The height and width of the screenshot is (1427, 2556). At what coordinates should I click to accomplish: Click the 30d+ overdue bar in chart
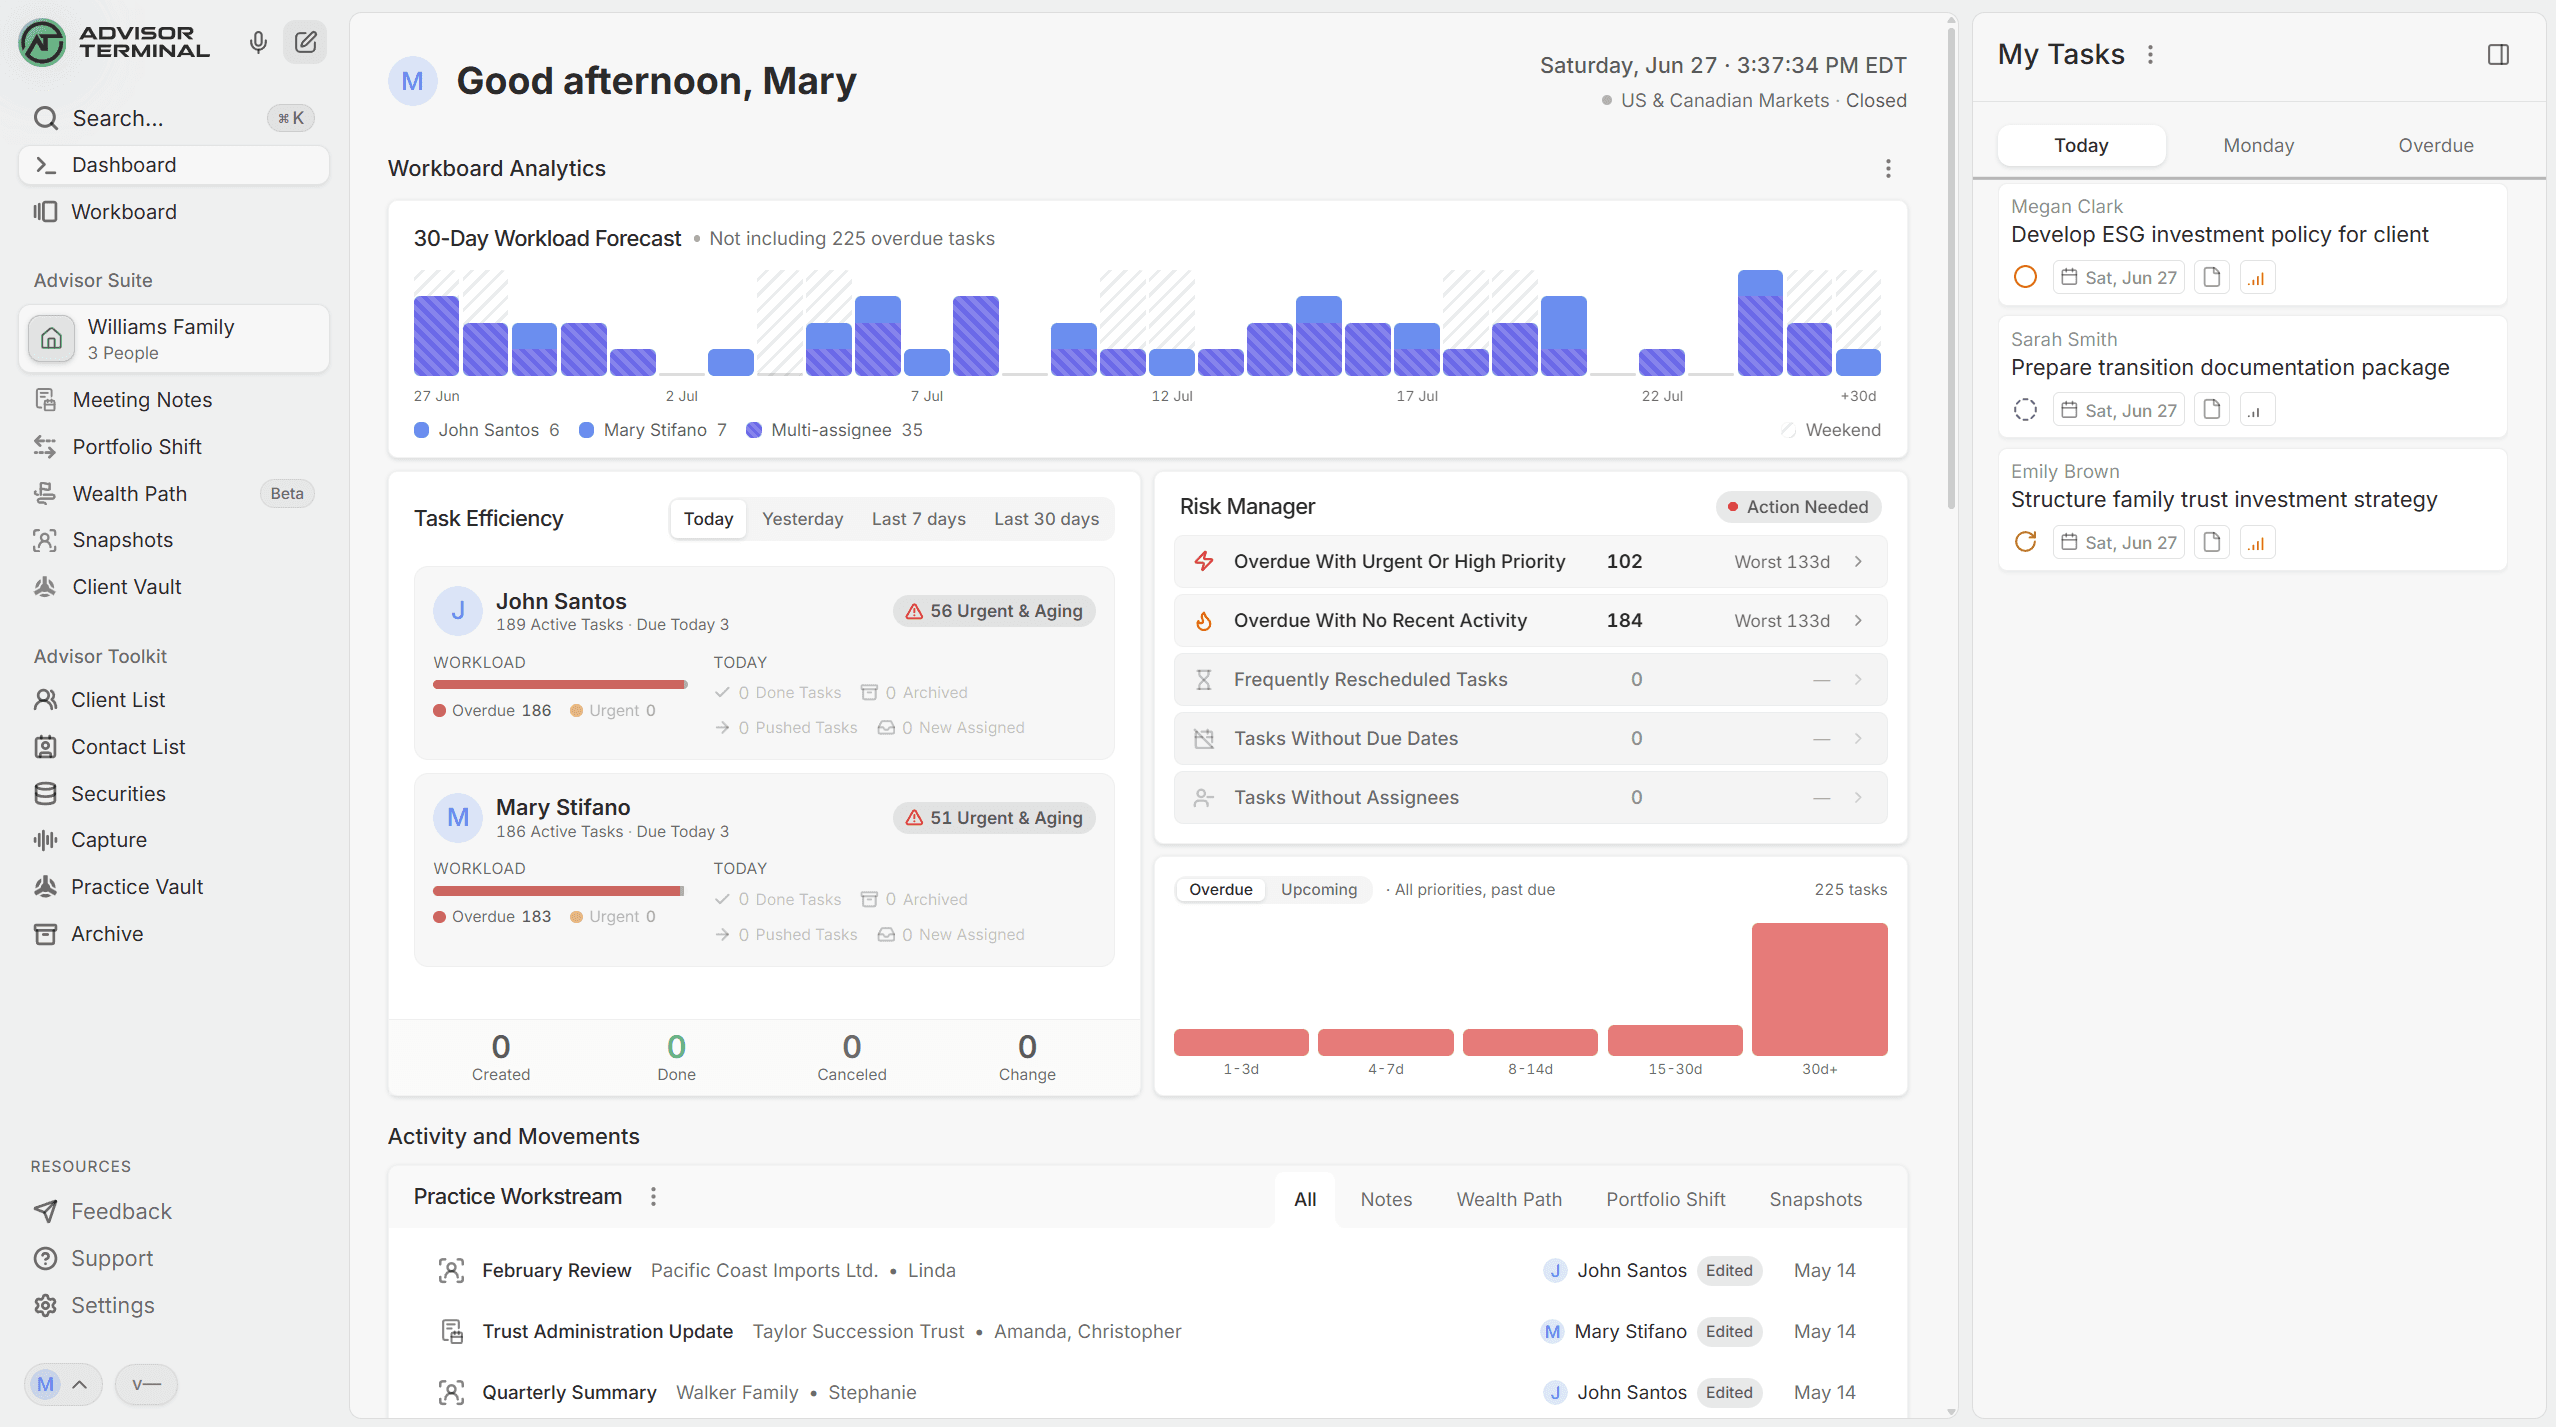(x=1819, y=989)
